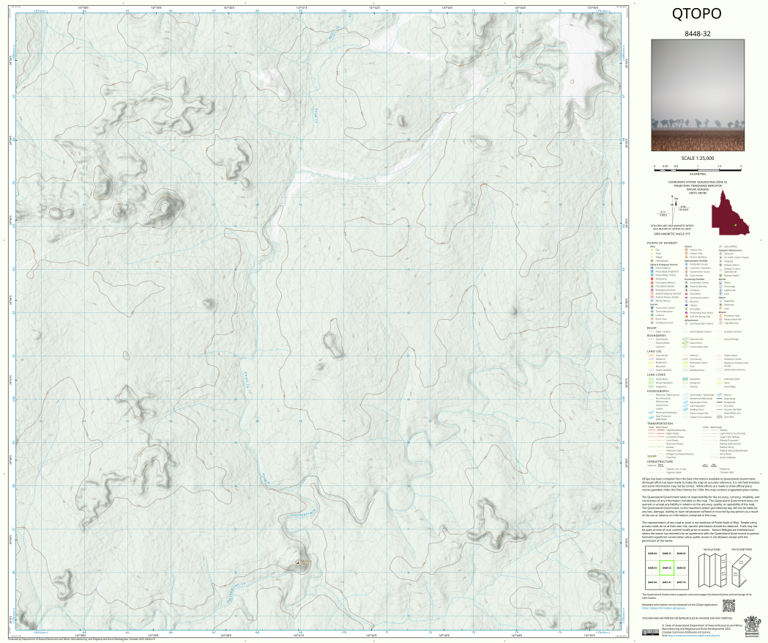Click the Queensland Government crest logo

click(750, 628)
